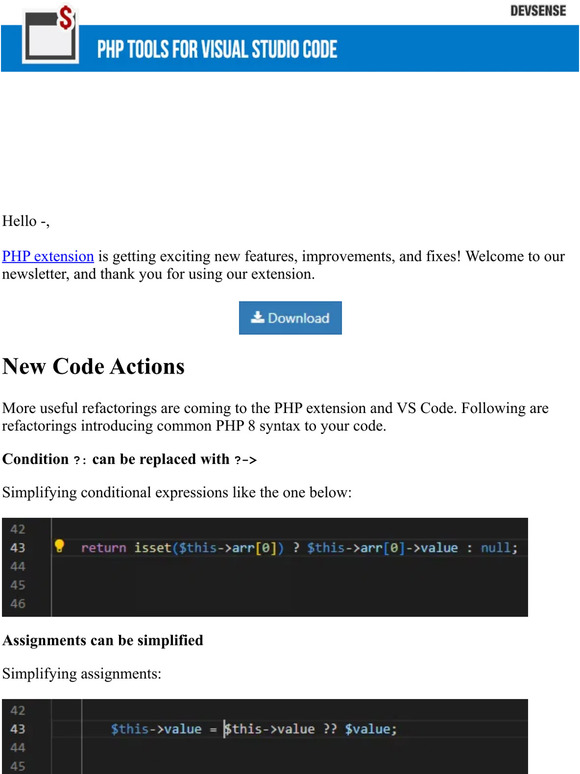
Task: Click the download arrow icon in button
Action: point(258,317)
